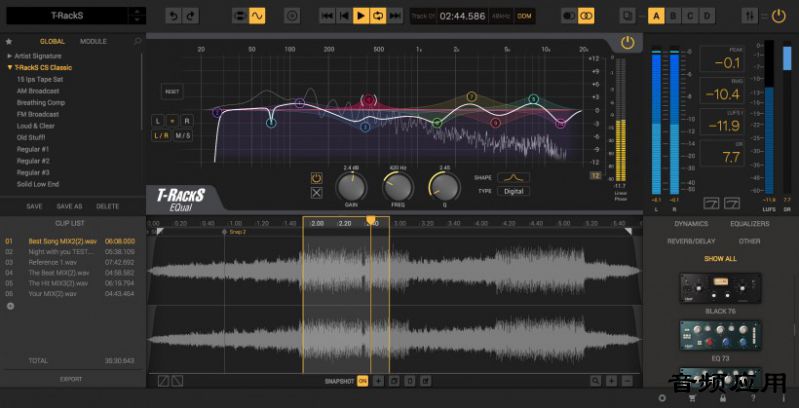Image resolution: width=799 pixels, height=408 pixels.
Task: Search presets with the magnifier icon
Action: pos(137,41)
